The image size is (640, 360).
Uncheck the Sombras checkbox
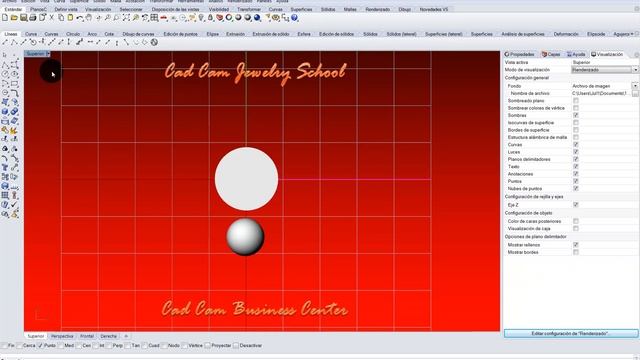[576, 115]
